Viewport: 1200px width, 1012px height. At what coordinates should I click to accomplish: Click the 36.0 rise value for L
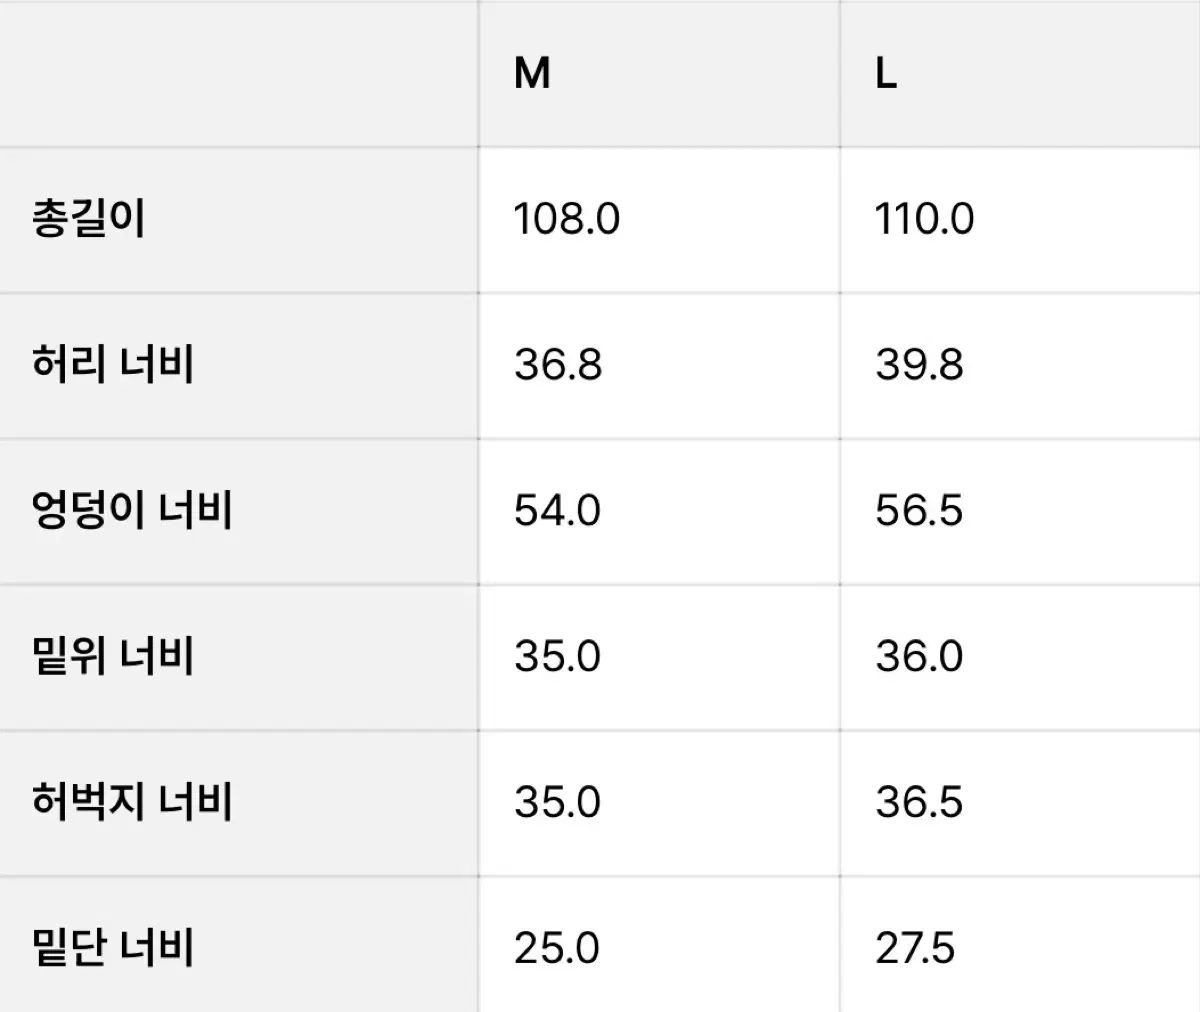(919, 656)
